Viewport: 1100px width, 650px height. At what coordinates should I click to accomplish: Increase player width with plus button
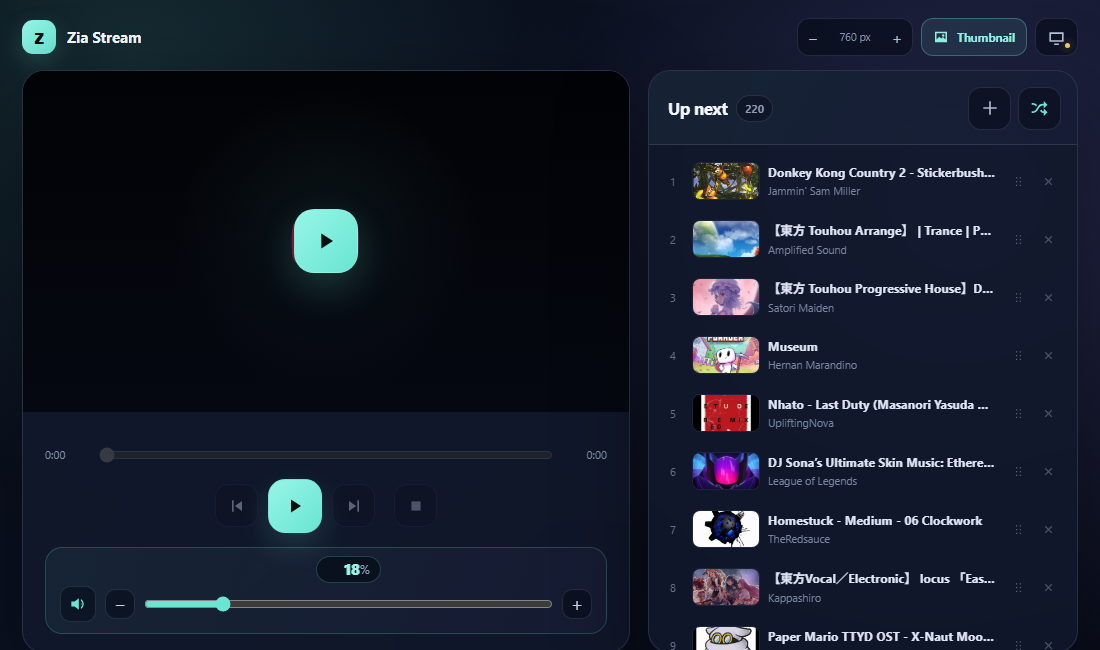(x=897, y=38)
